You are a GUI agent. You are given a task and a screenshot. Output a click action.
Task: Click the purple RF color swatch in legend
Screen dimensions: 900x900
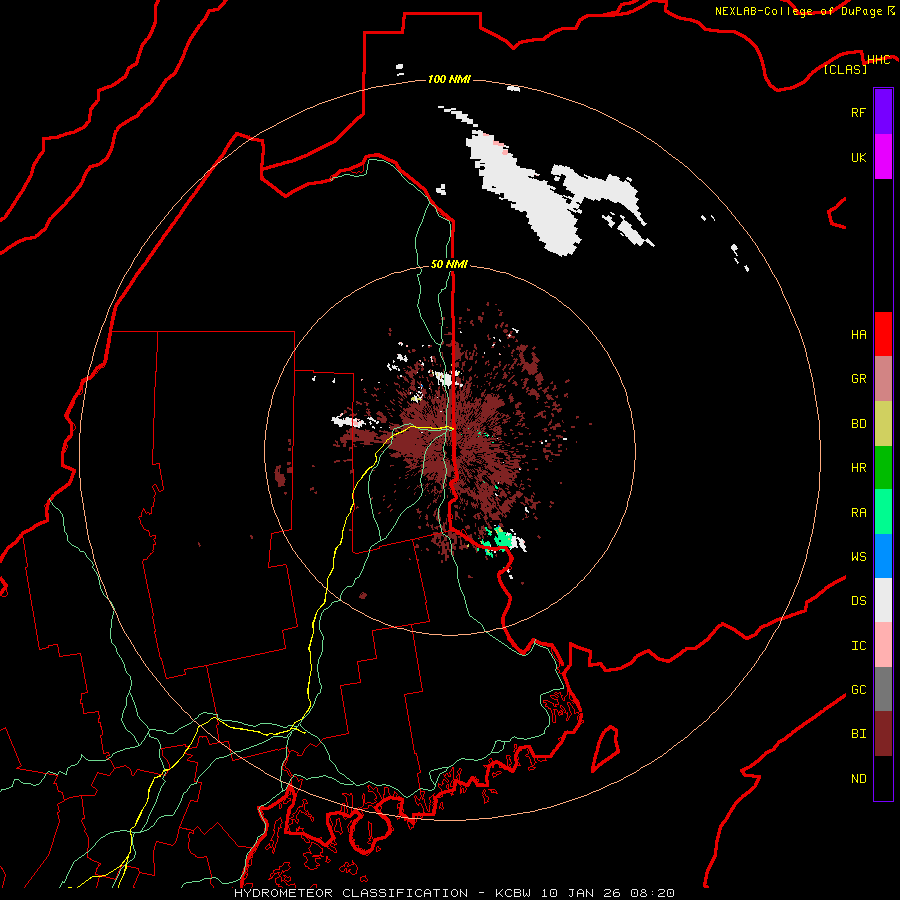(x=883, y=112)
